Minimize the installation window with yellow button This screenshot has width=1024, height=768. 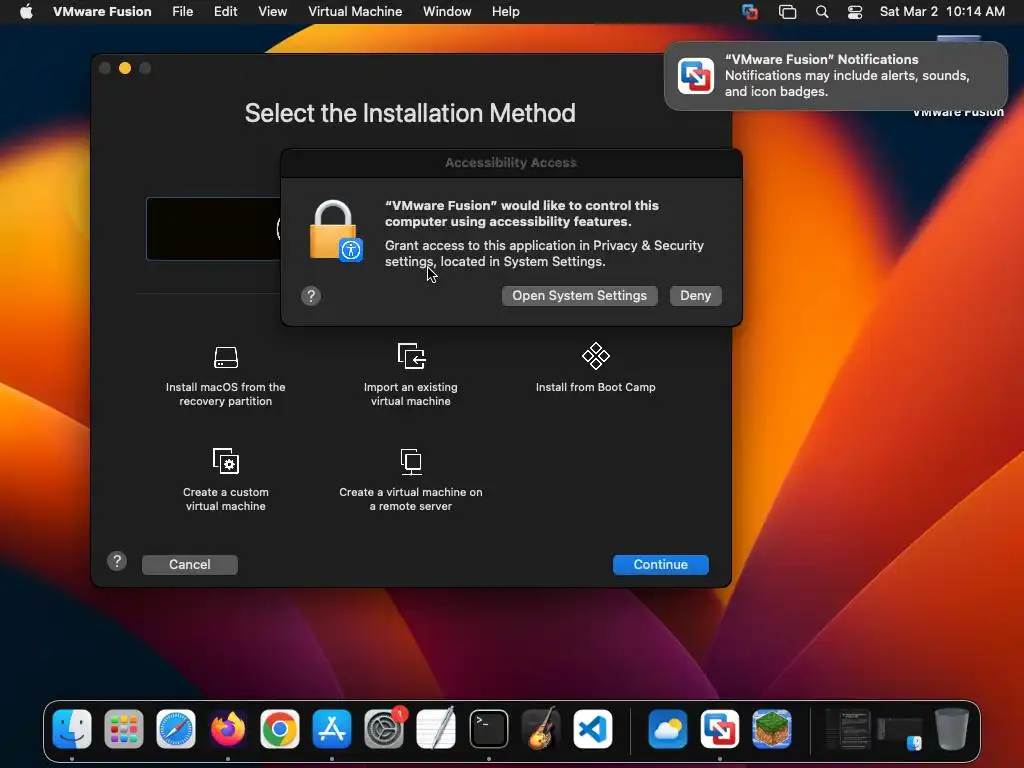tap(125, 68)
